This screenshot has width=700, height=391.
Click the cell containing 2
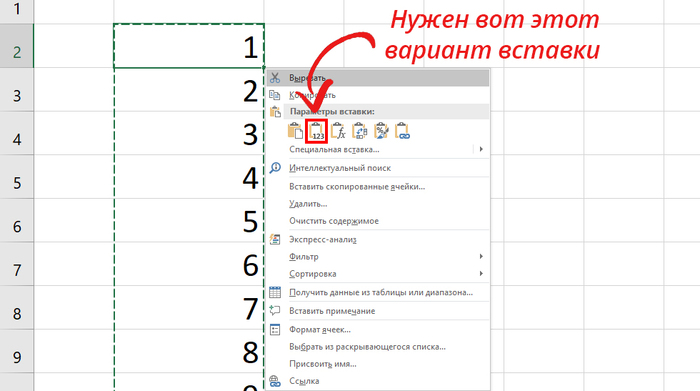tap(189, 90)
